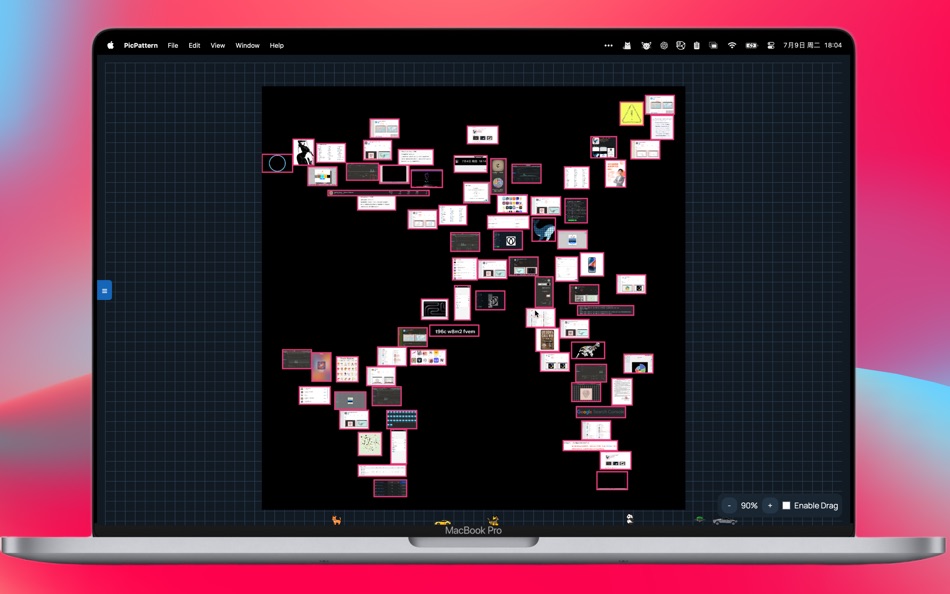Select the white panda icon at bottom
This screenshot has height=594, width=950.
[x=628, y=517]
